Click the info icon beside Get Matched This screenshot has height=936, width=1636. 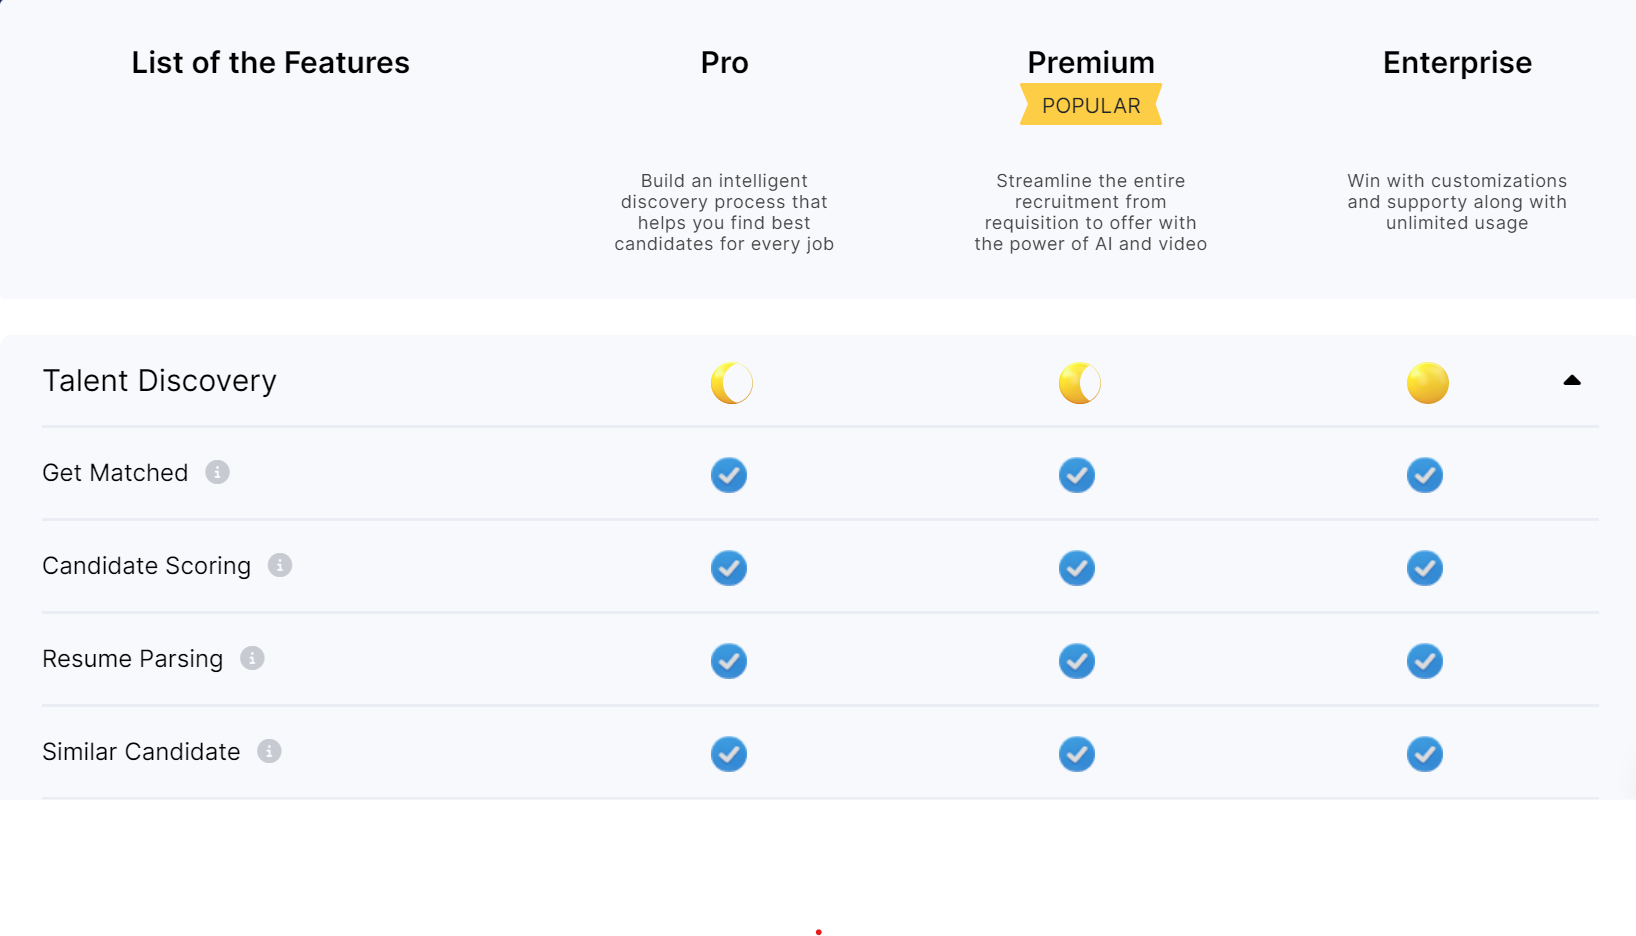click(x=217, y=472)
